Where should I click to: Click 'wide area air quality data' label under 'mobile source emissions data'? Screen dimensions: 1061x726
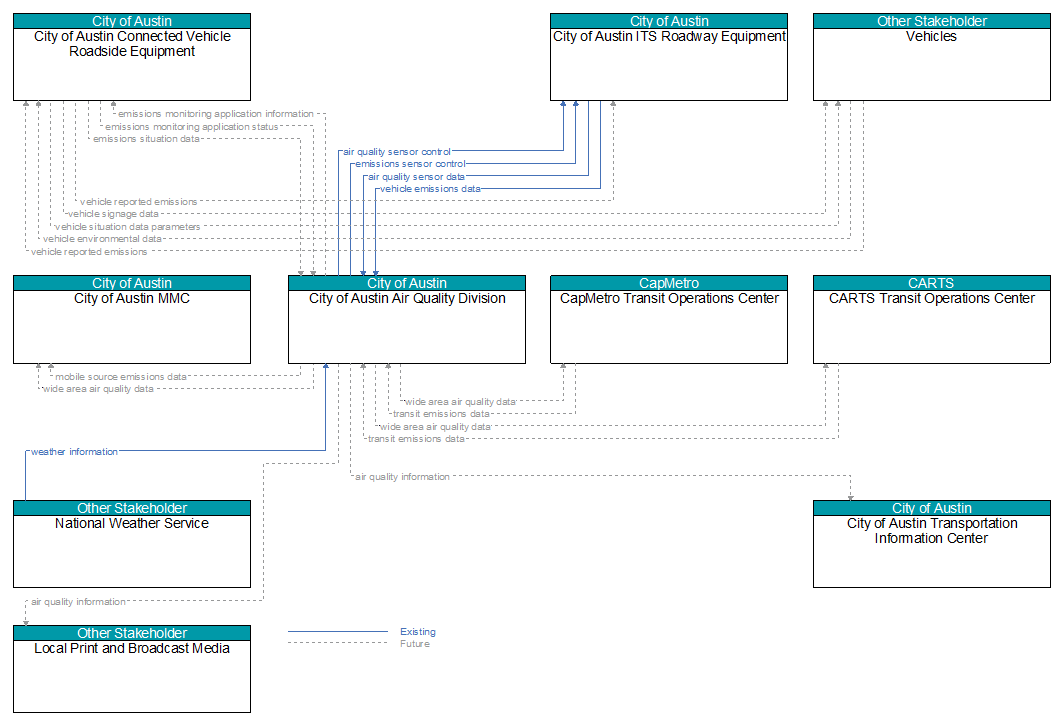[x=98, y=389]
